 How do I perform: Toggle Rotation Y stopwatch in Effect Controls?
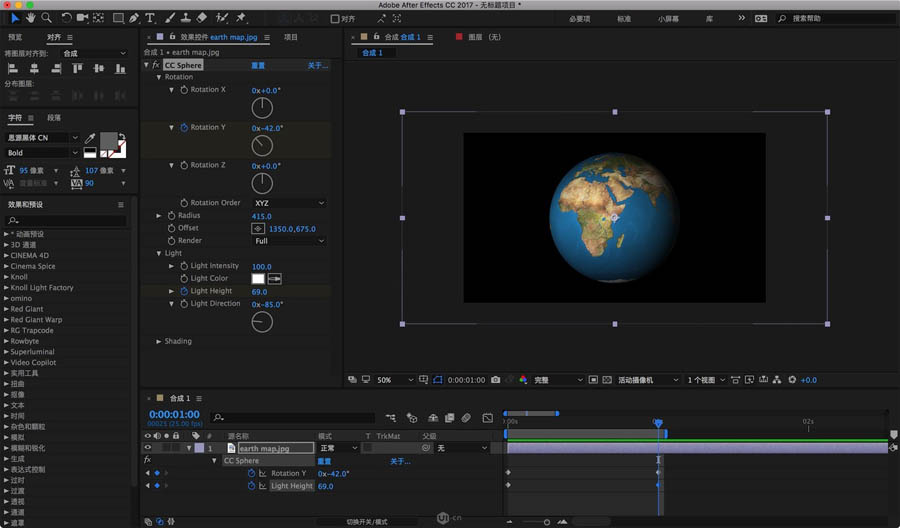(184, 128)
